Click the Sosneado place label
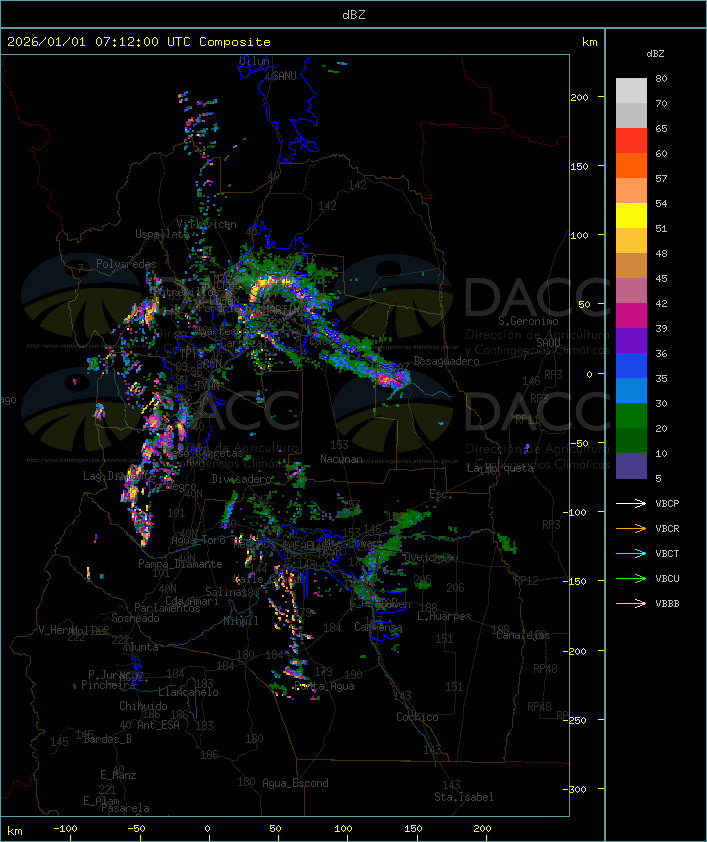 (135, 618)
